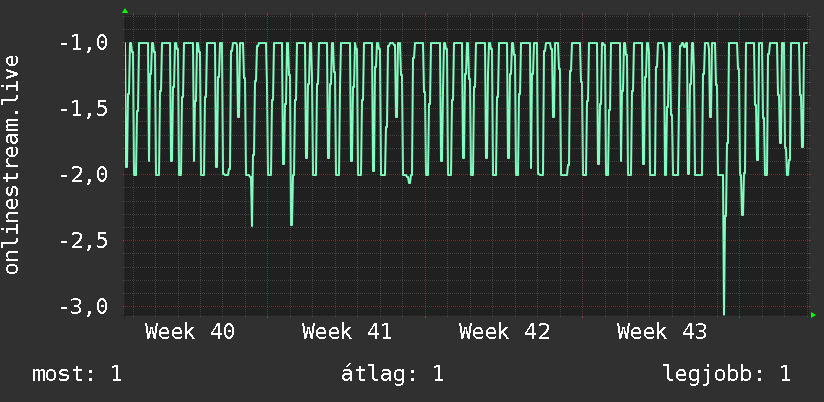The height and width of the screenshot is (402, 824).
Task: Click the -1,0 y-axis value
Action: point(84,43)
